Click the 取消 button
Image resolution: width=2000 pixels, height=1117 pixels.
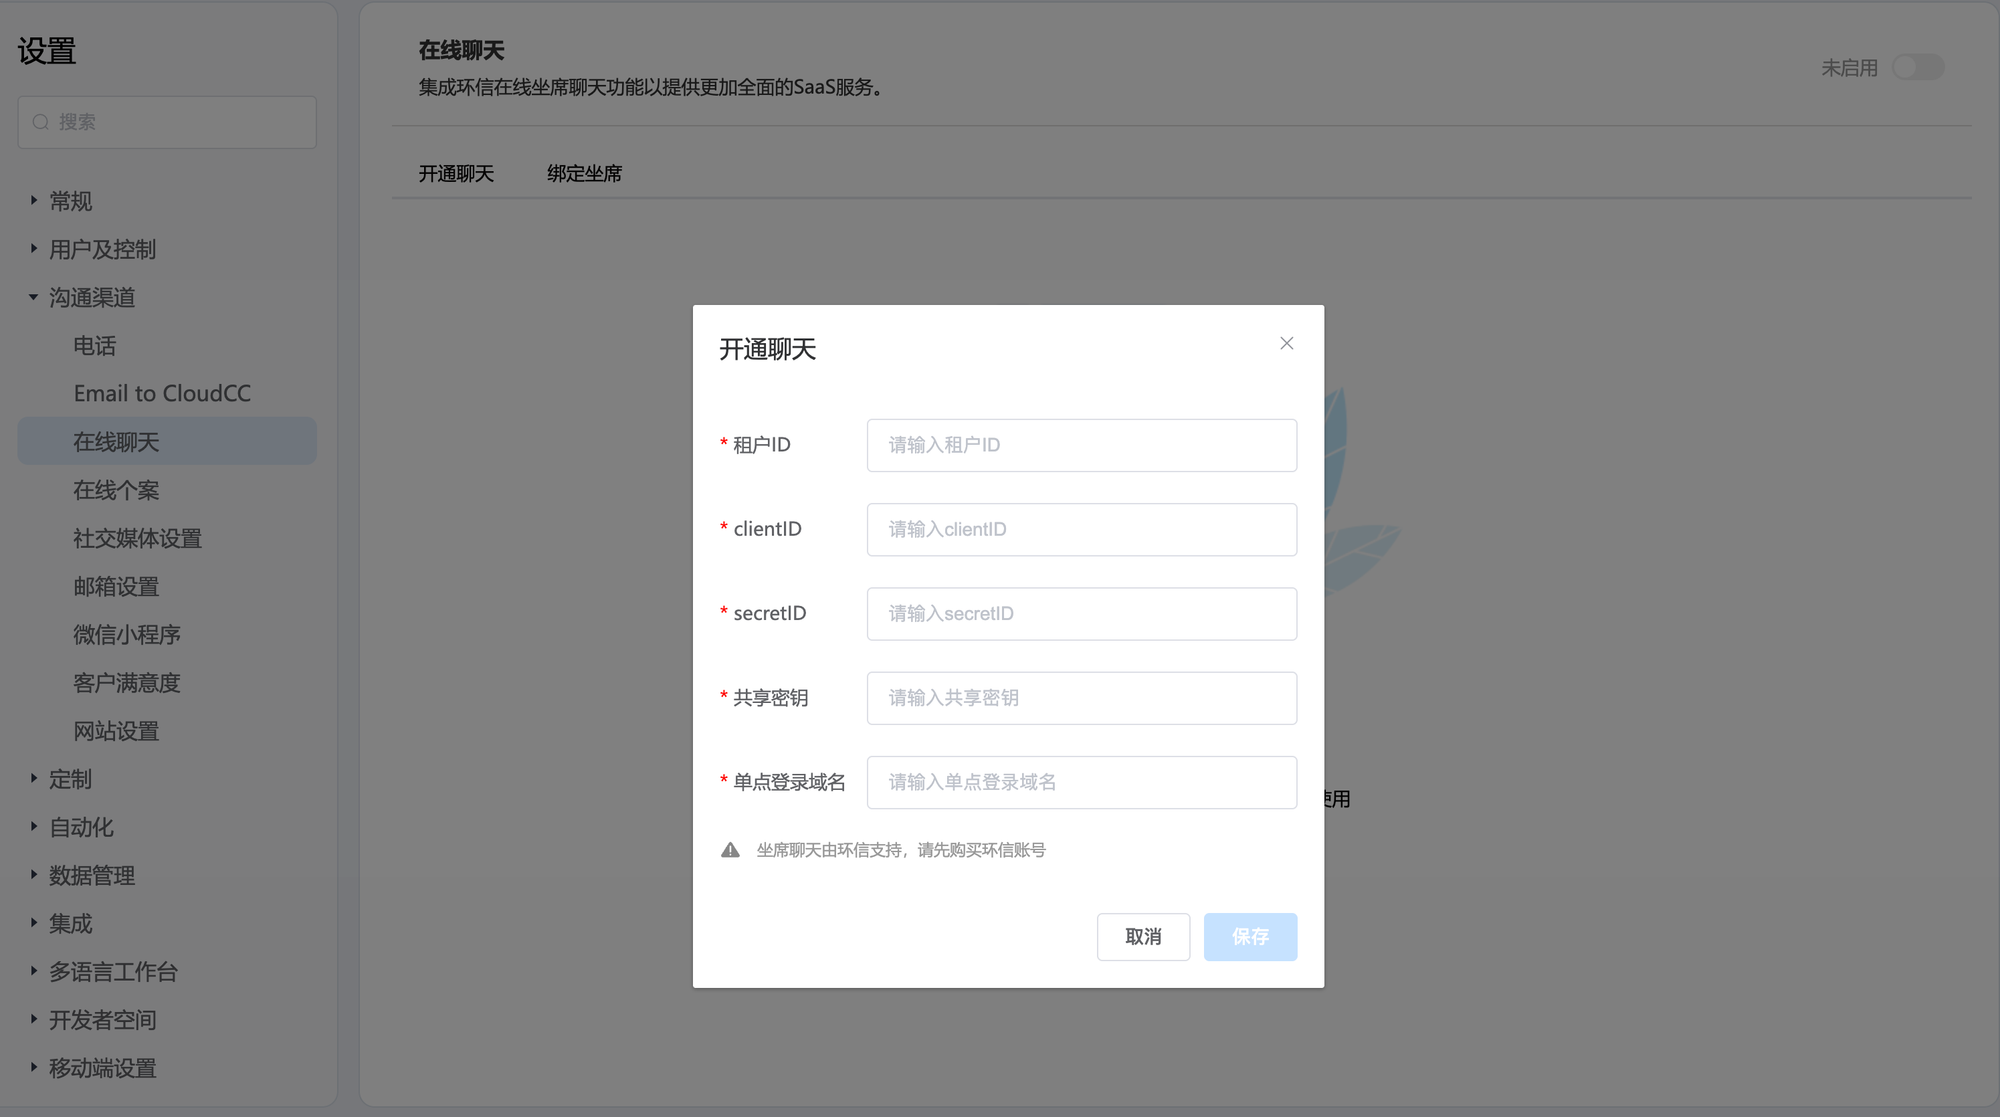click(x=1143, y=936)
